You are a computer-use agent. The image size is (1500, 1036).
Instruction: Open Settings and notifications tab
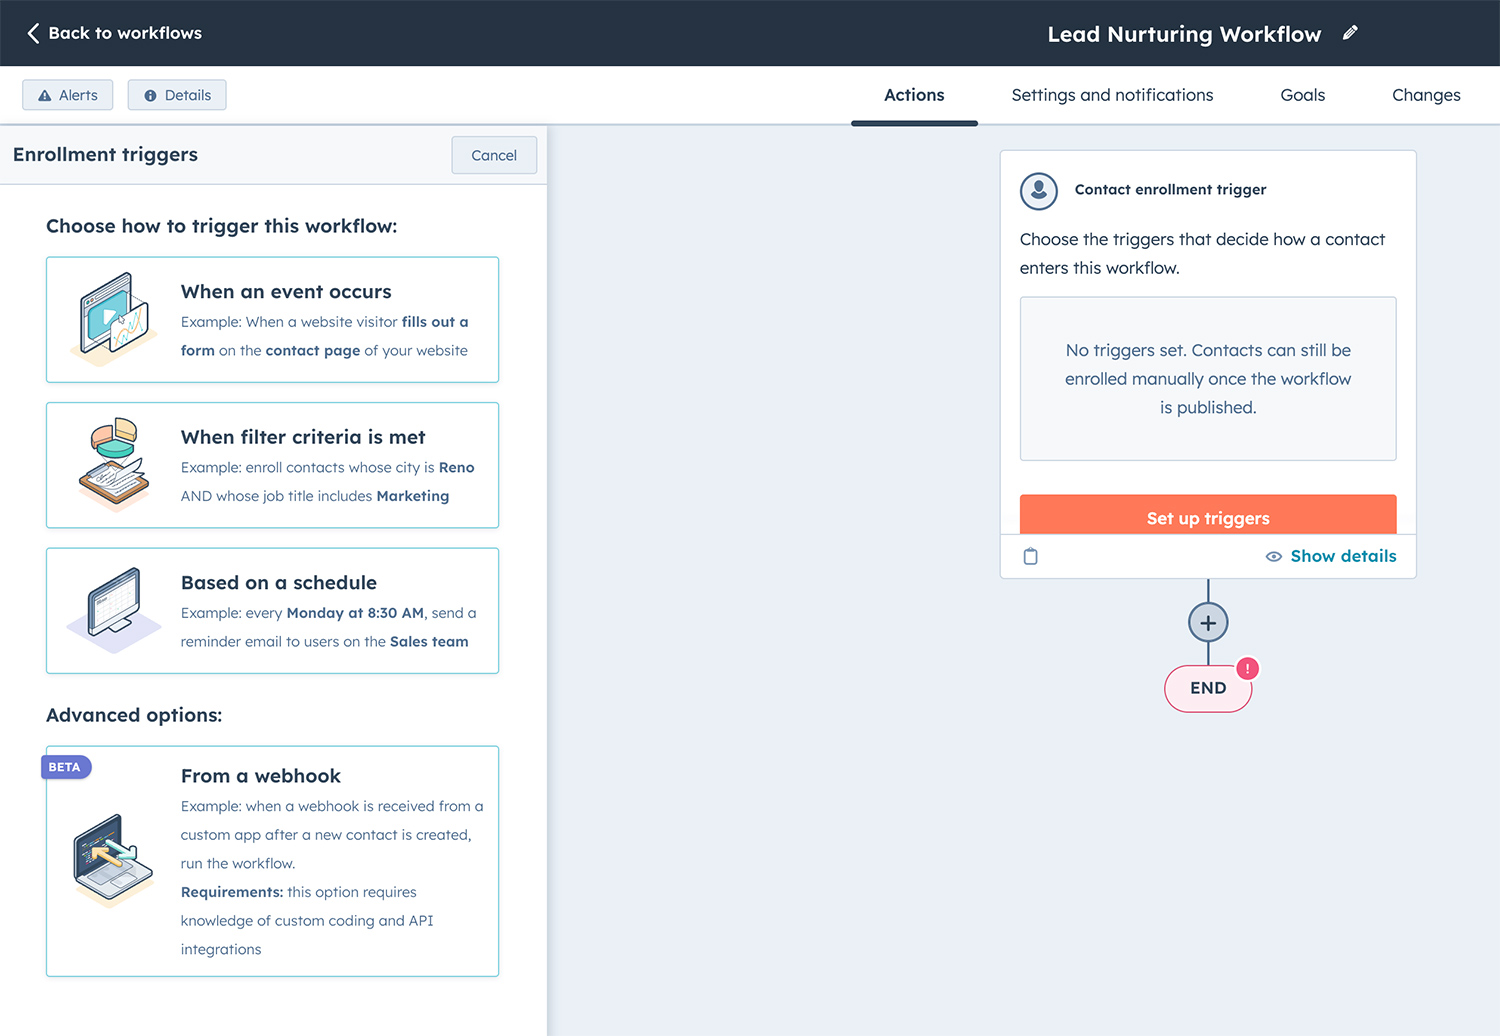[1112, 95]
